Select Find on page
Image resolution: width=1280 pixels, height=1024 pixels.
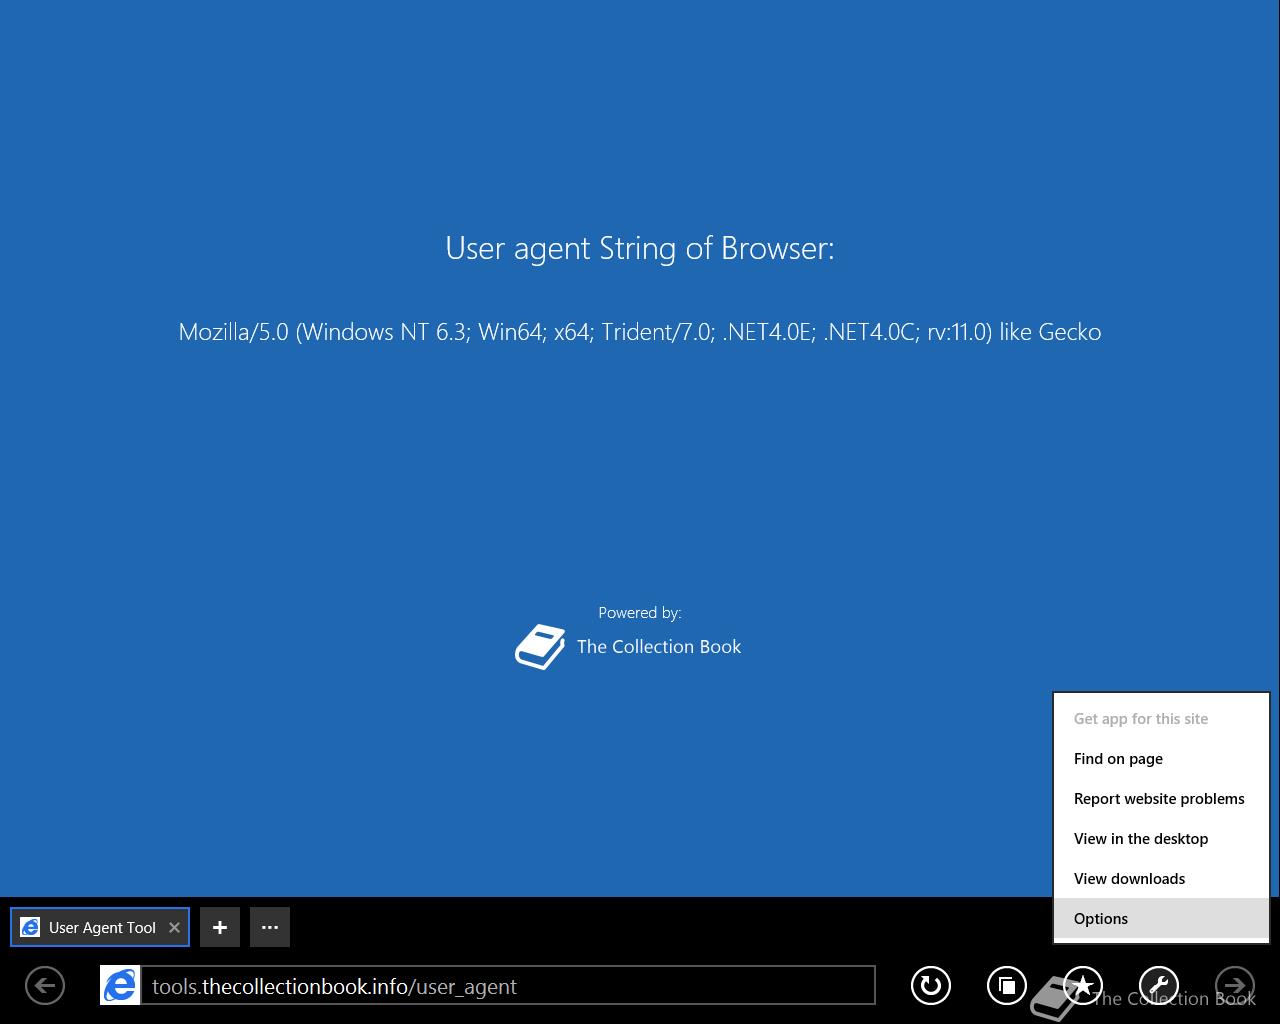click(1161, 759)
